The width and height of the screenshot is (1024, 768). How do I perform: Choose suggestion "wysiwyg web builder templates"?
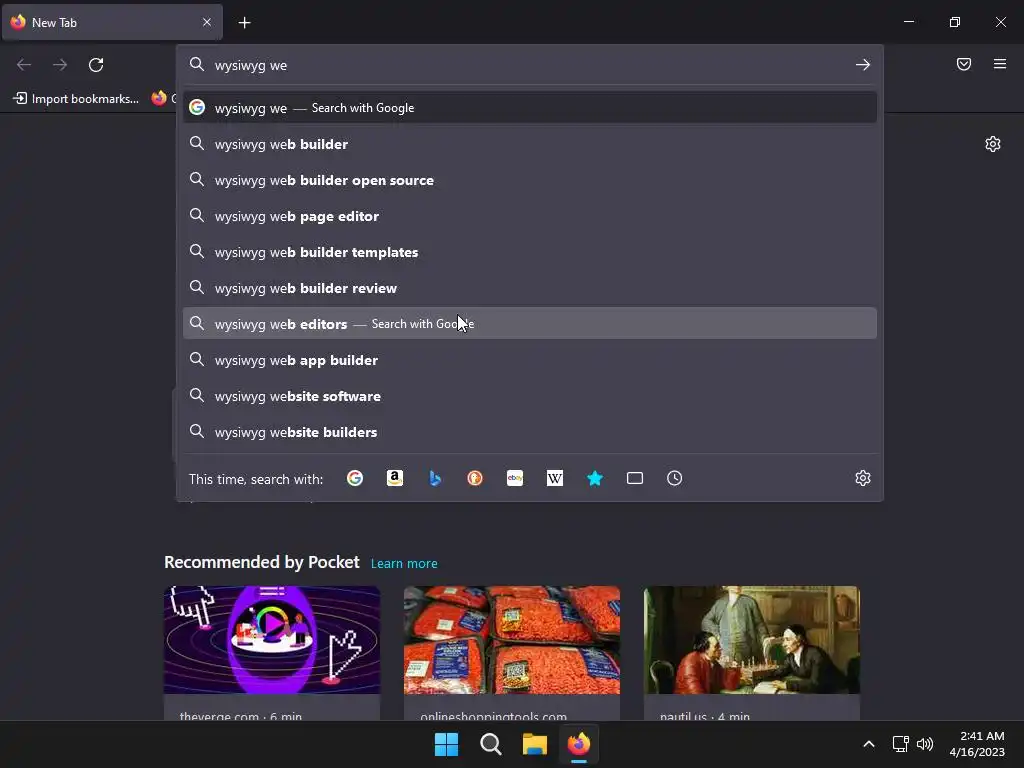530,251
